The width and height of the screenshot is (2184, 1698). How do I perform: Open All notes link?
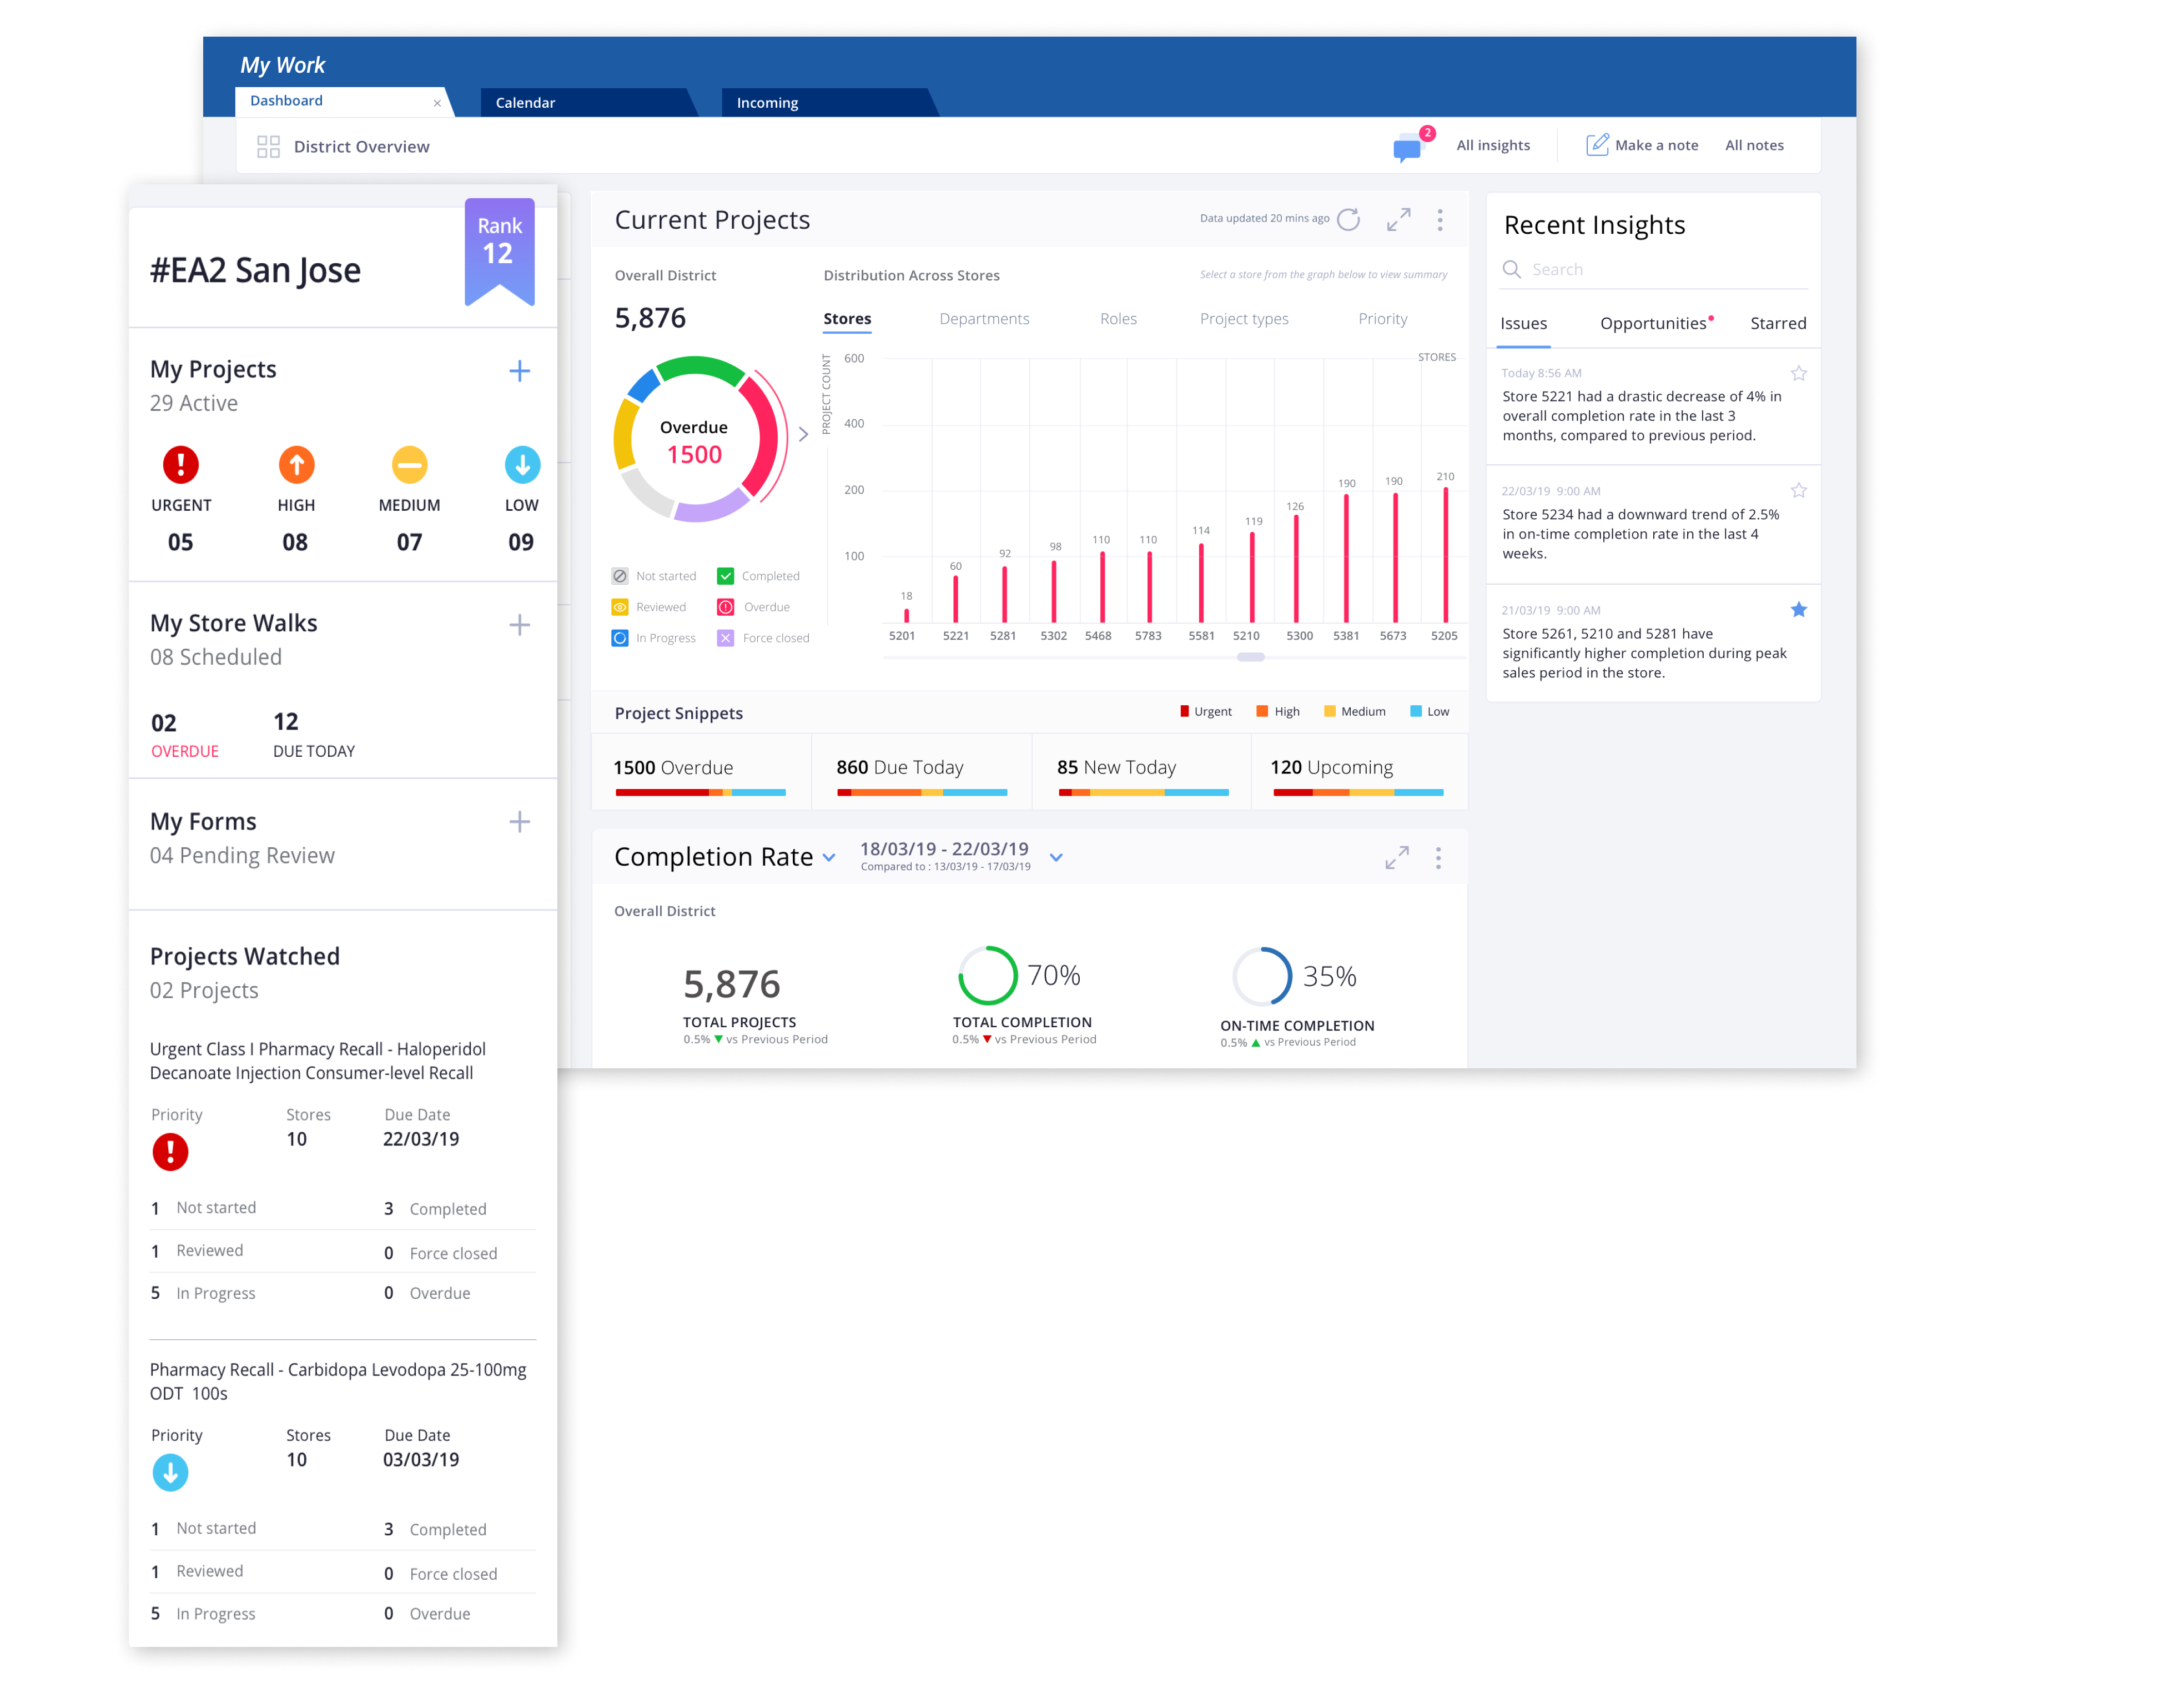(1753, 145)
